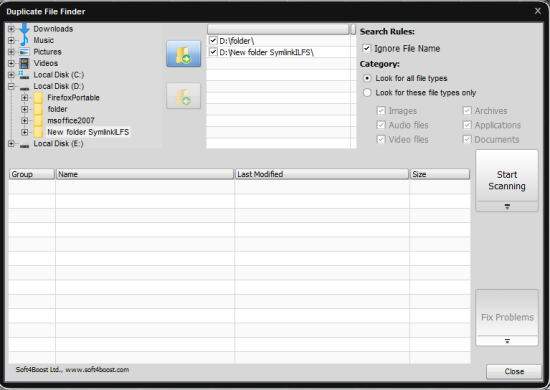Expand the Local Disk (E:) node
The width and height of the screenshot is (550, 390).
tap(11, 144)
